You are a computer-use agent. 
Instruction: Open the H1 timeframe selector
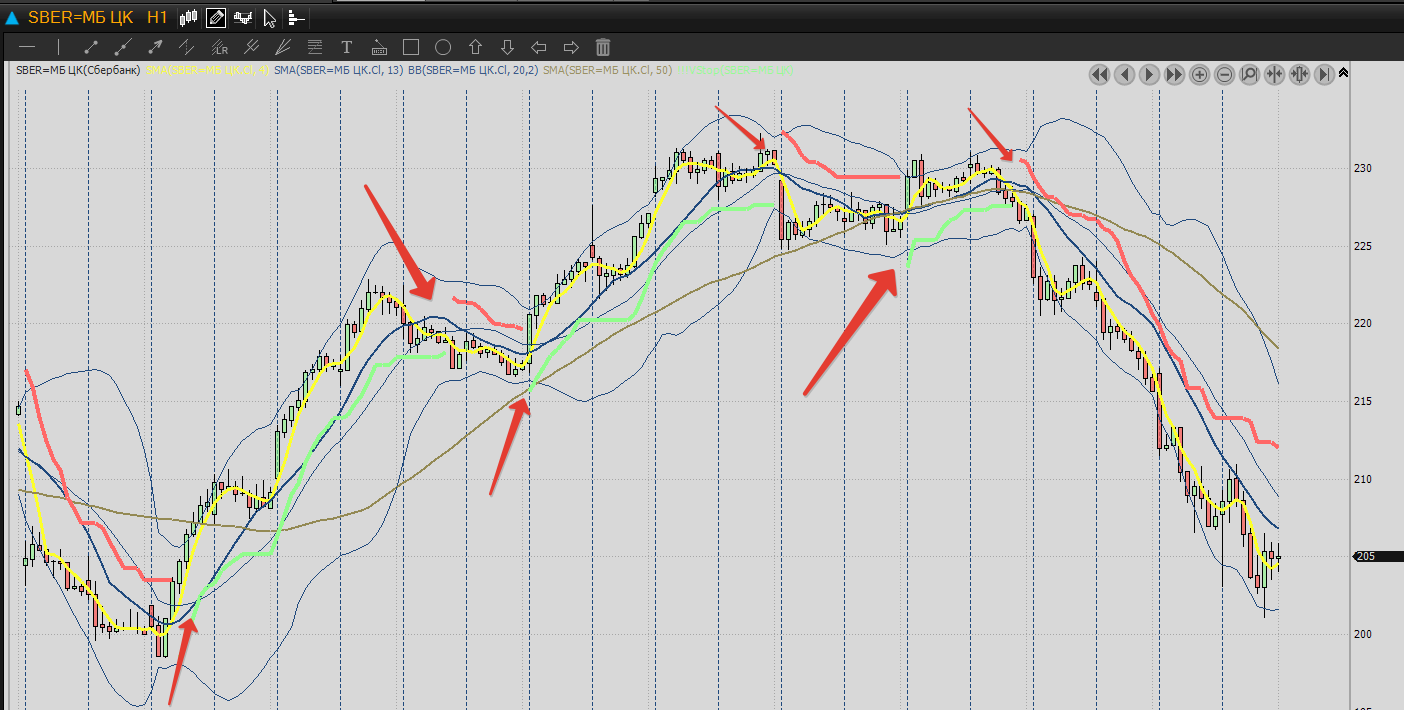point(157,17)
